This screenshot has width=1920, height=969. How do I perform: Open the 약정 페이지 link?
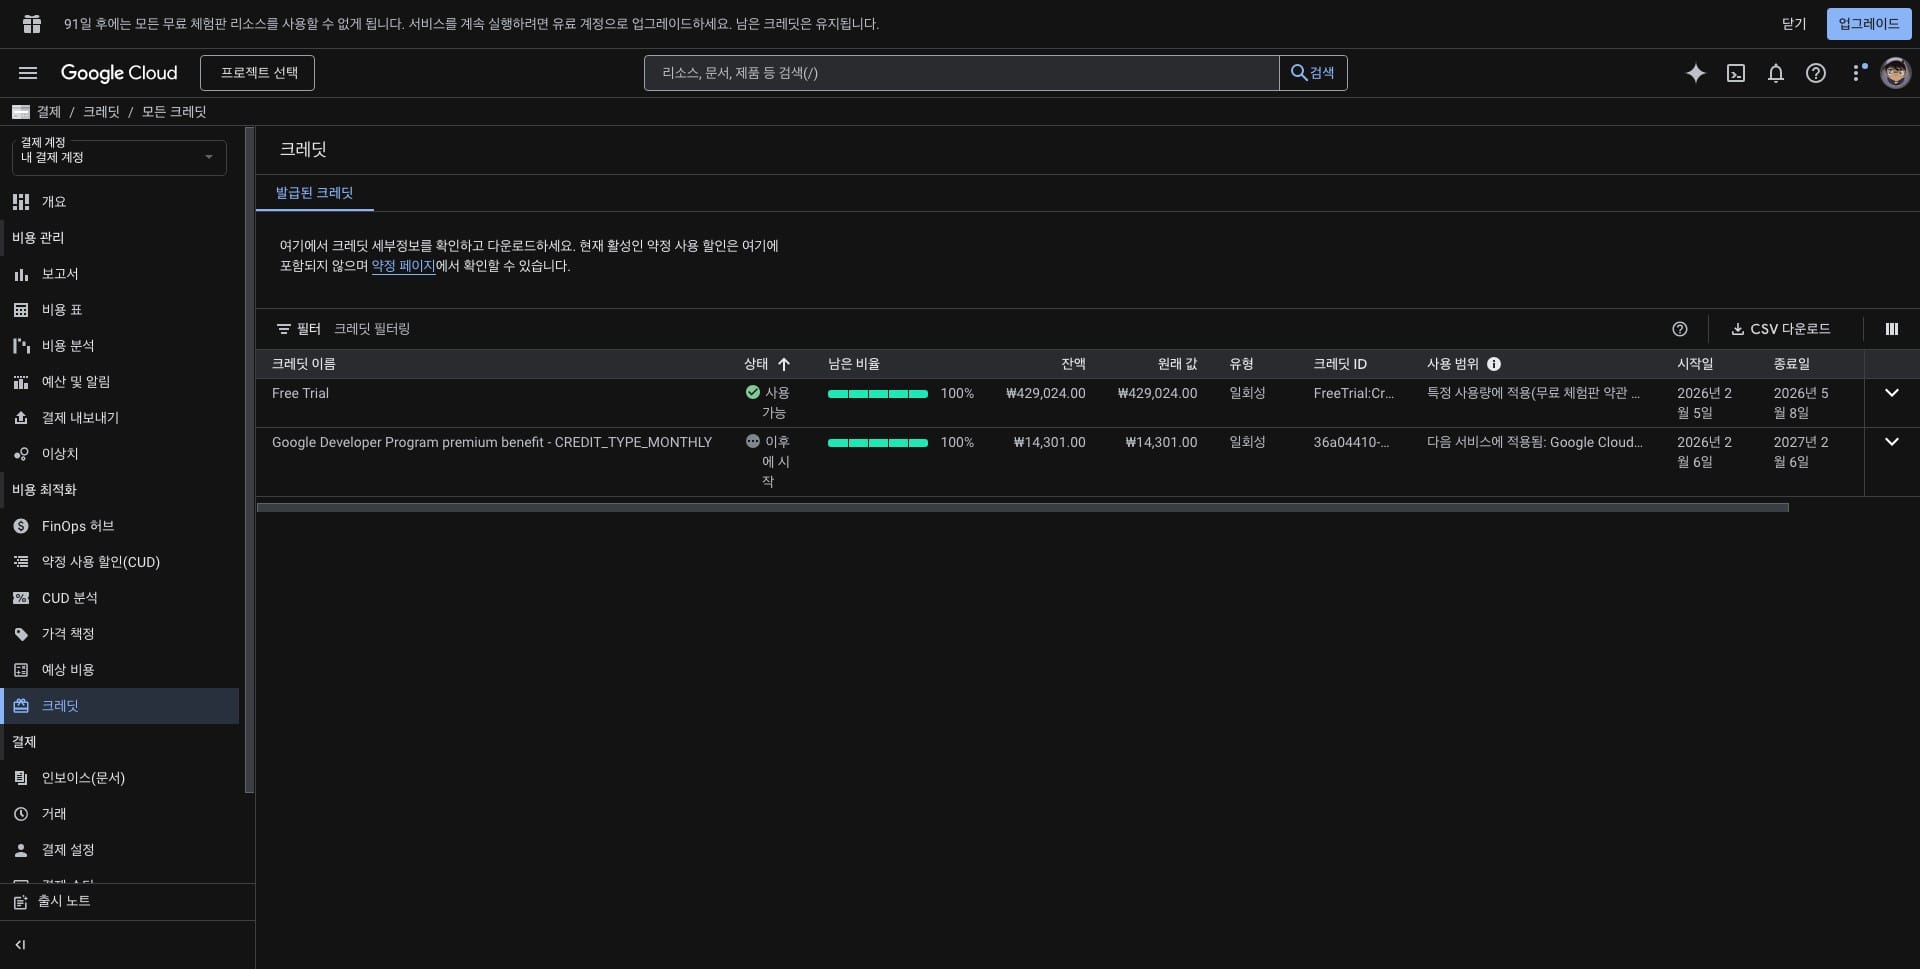[x=403, y=266]
